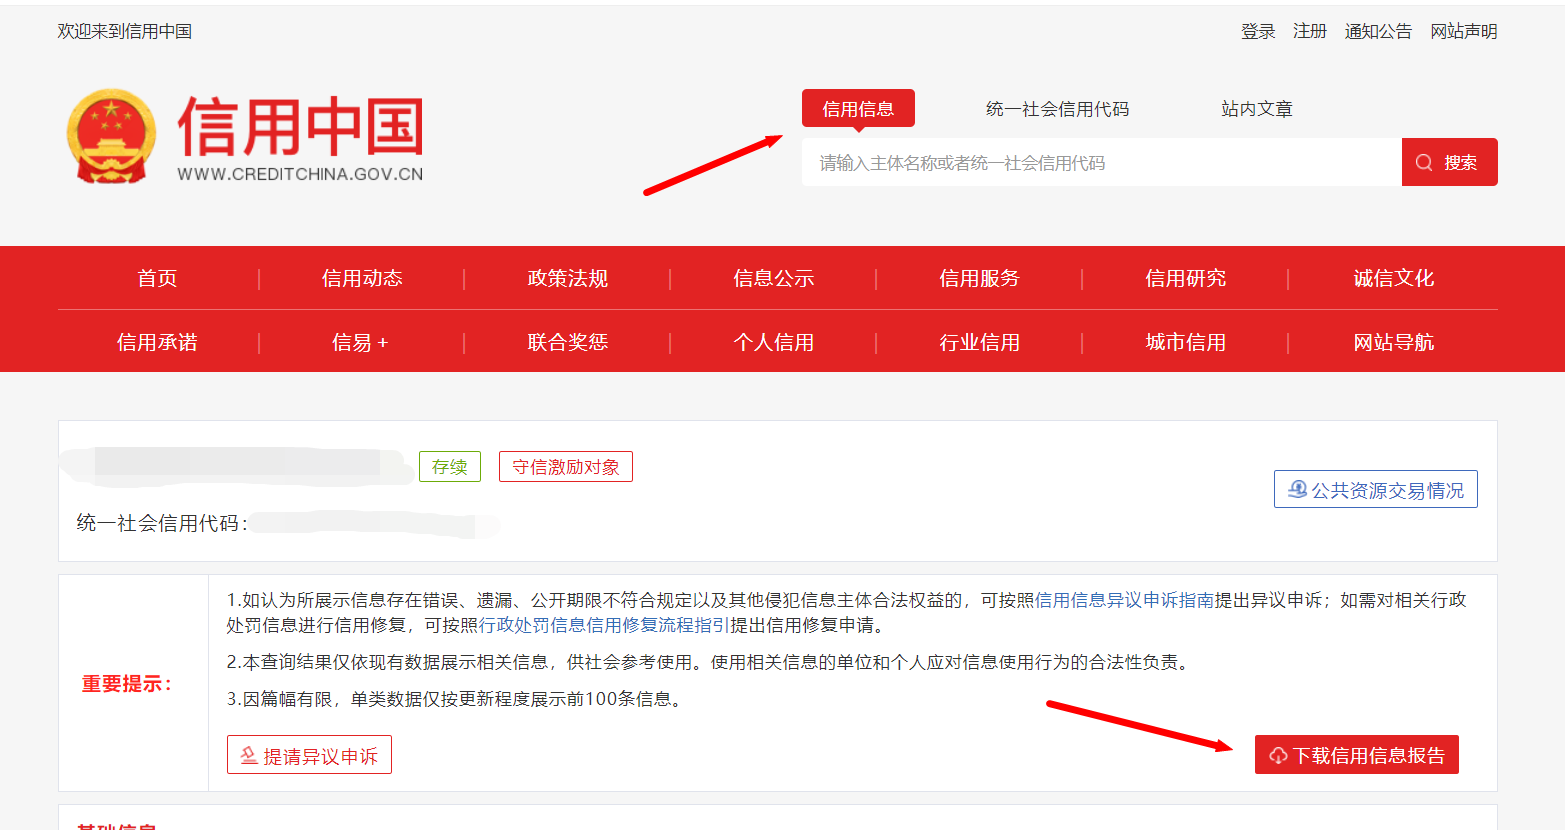Viewport: 1565px width, 830px height.
Task: Open 个人信用 navigation menu item
Action: click(x=773, y=343)
